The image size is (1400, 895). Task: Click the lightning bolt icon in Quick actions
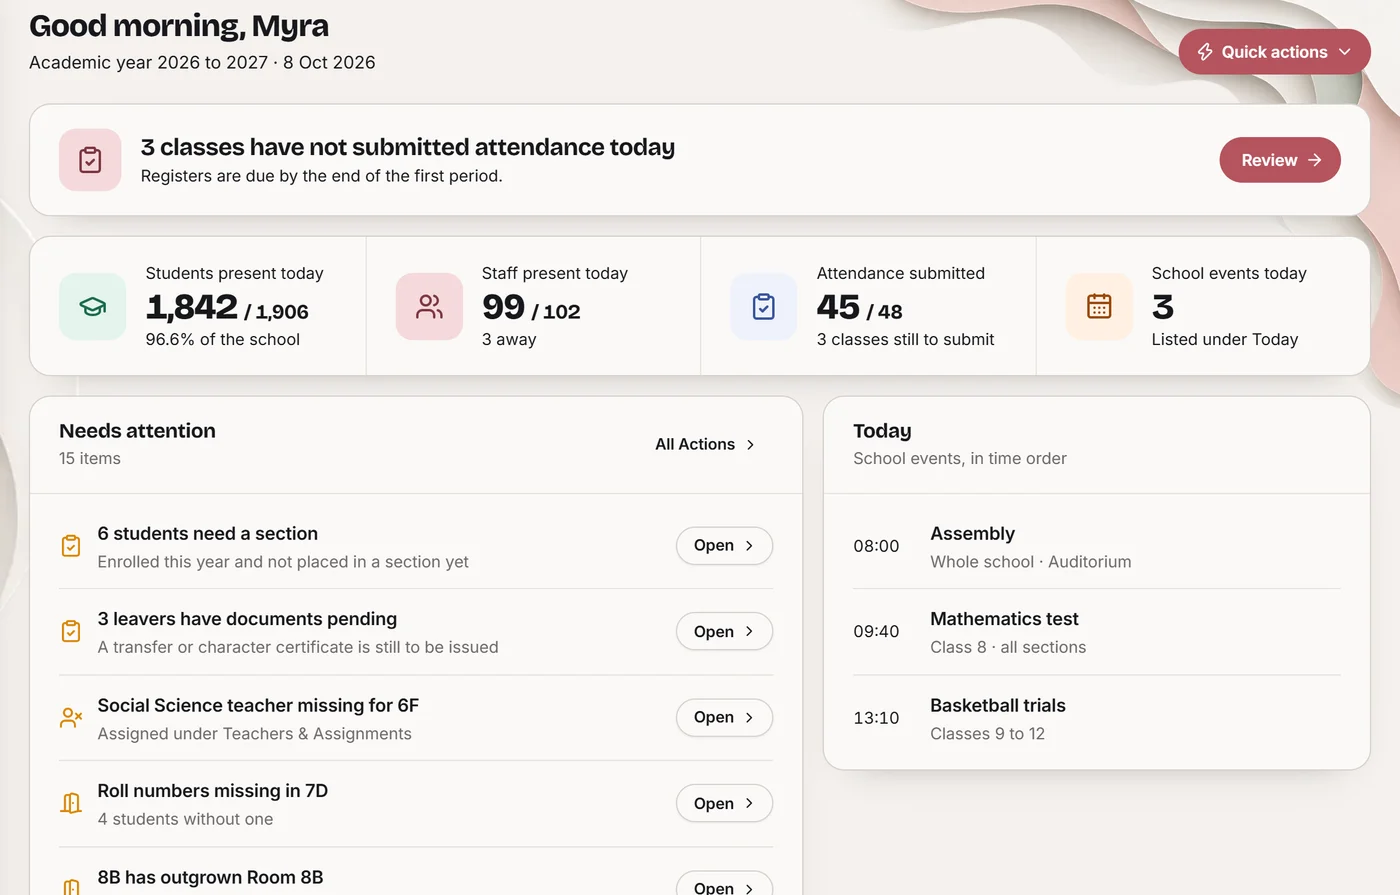(x=1205, y=52)
